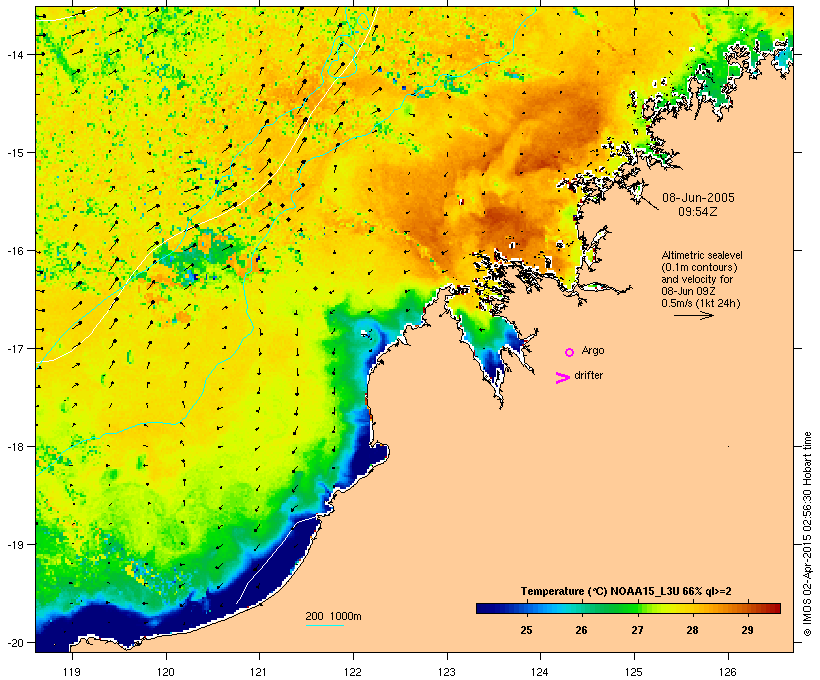Viewport: 820px width, 680px height.
Task: Click the cyan 200m contour legend line
Action: click(x=324, y=625)
